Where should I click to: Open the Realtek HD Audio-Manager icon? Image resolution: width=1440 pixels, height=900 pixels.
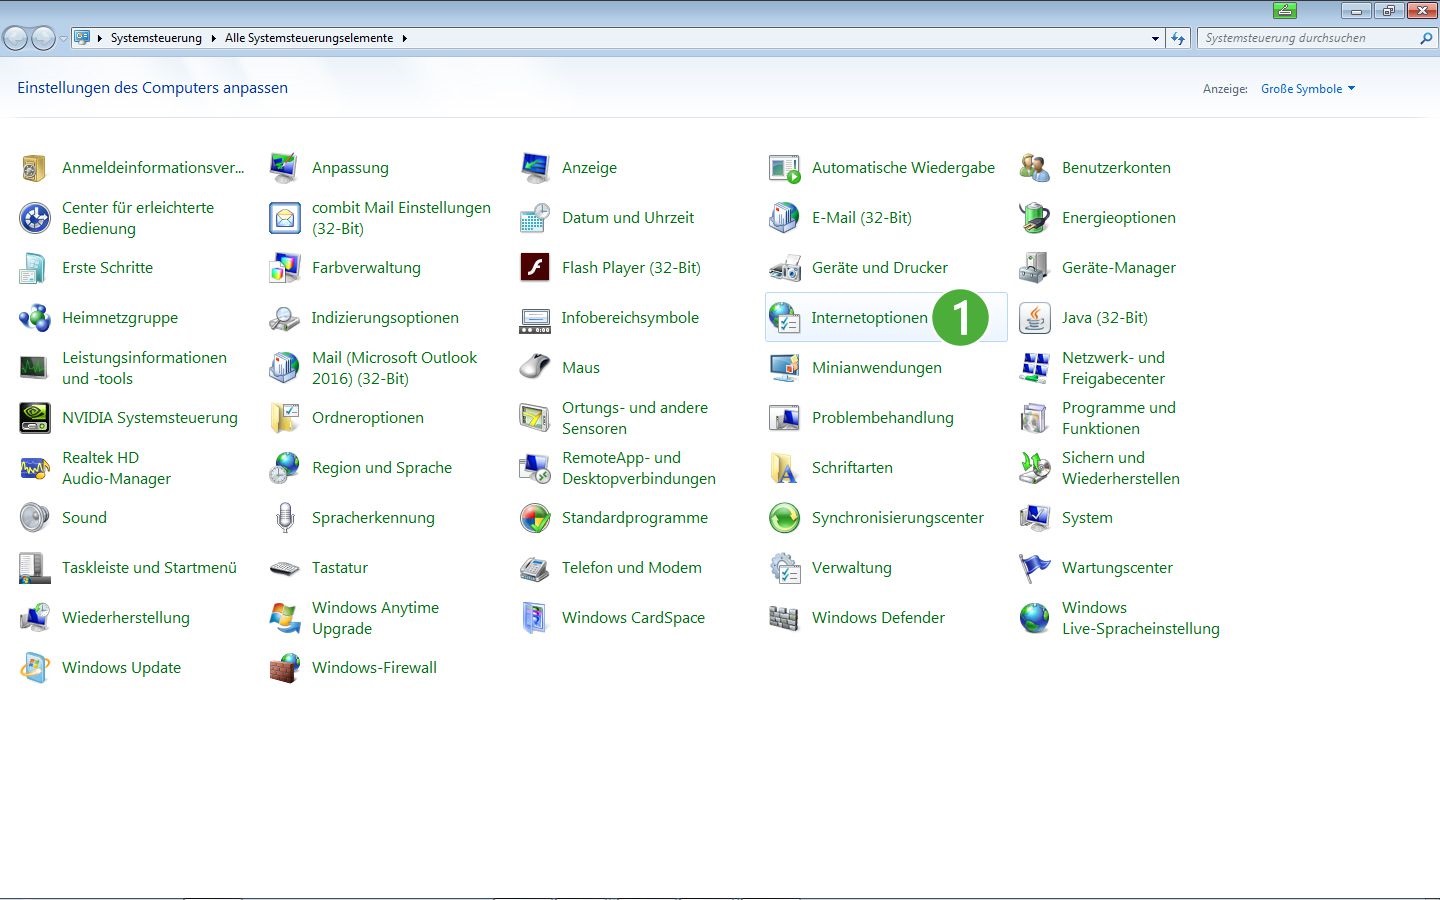tap(34, 468)
